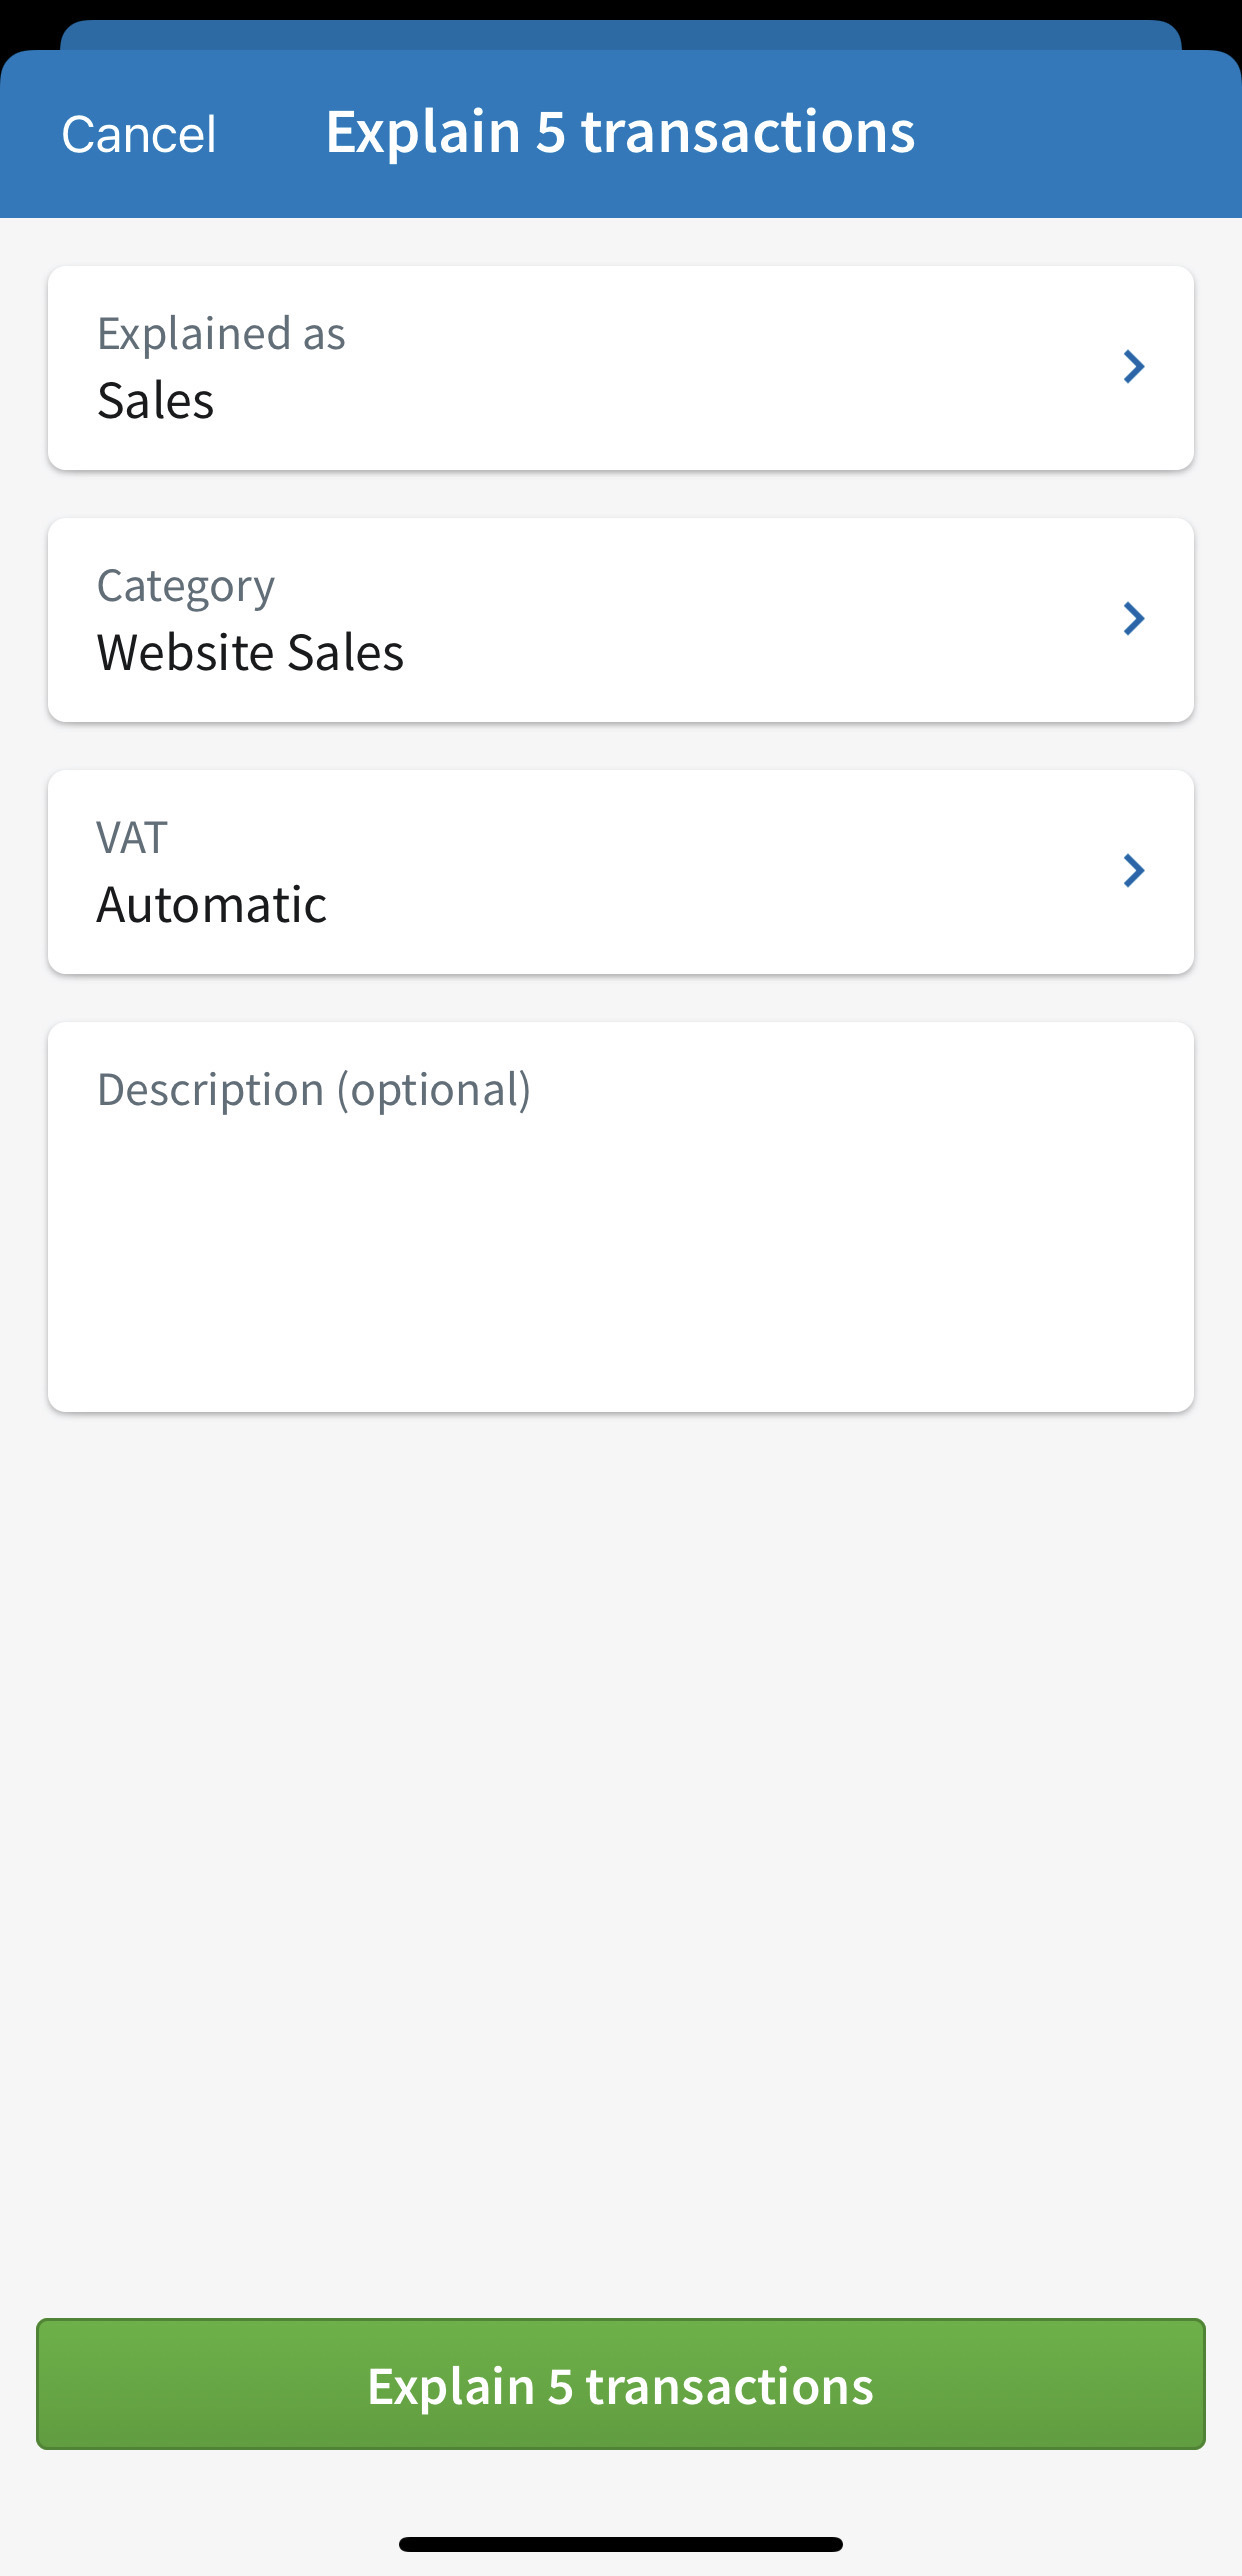
Task: Open the Category selection card
Action: [x=621, y=619]
